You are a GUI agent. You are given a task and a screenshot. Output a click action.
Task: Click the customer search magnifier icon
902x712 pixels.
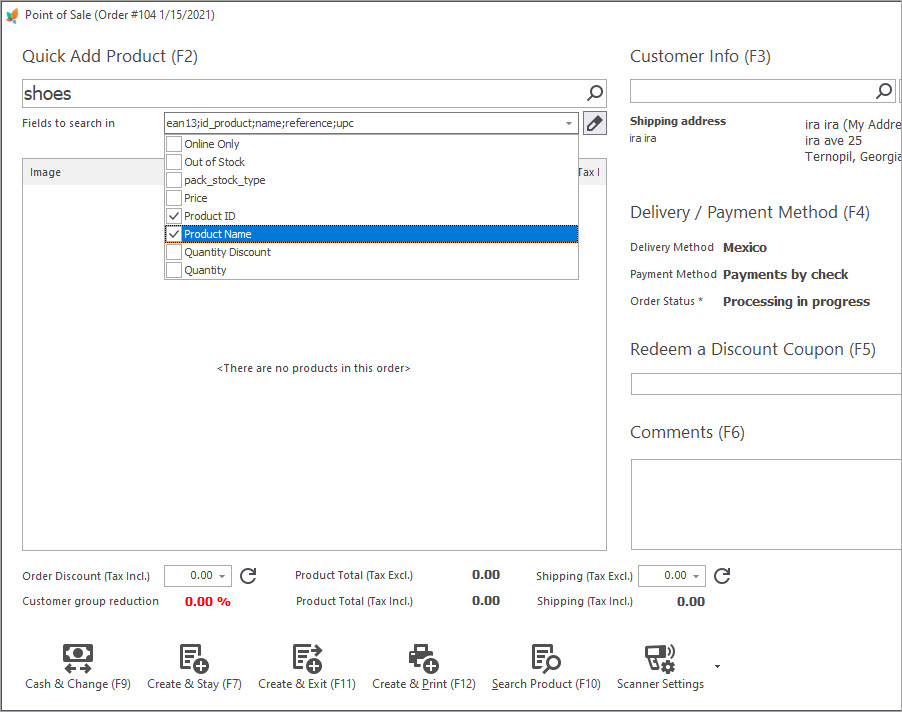point(884,91)
